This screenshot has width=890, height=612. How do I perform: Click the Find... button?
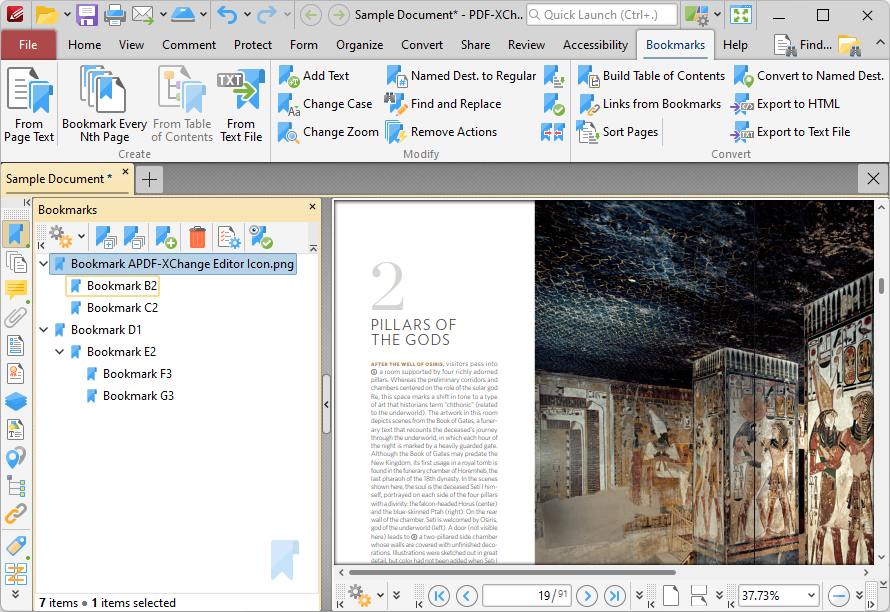tap(804, 45)
